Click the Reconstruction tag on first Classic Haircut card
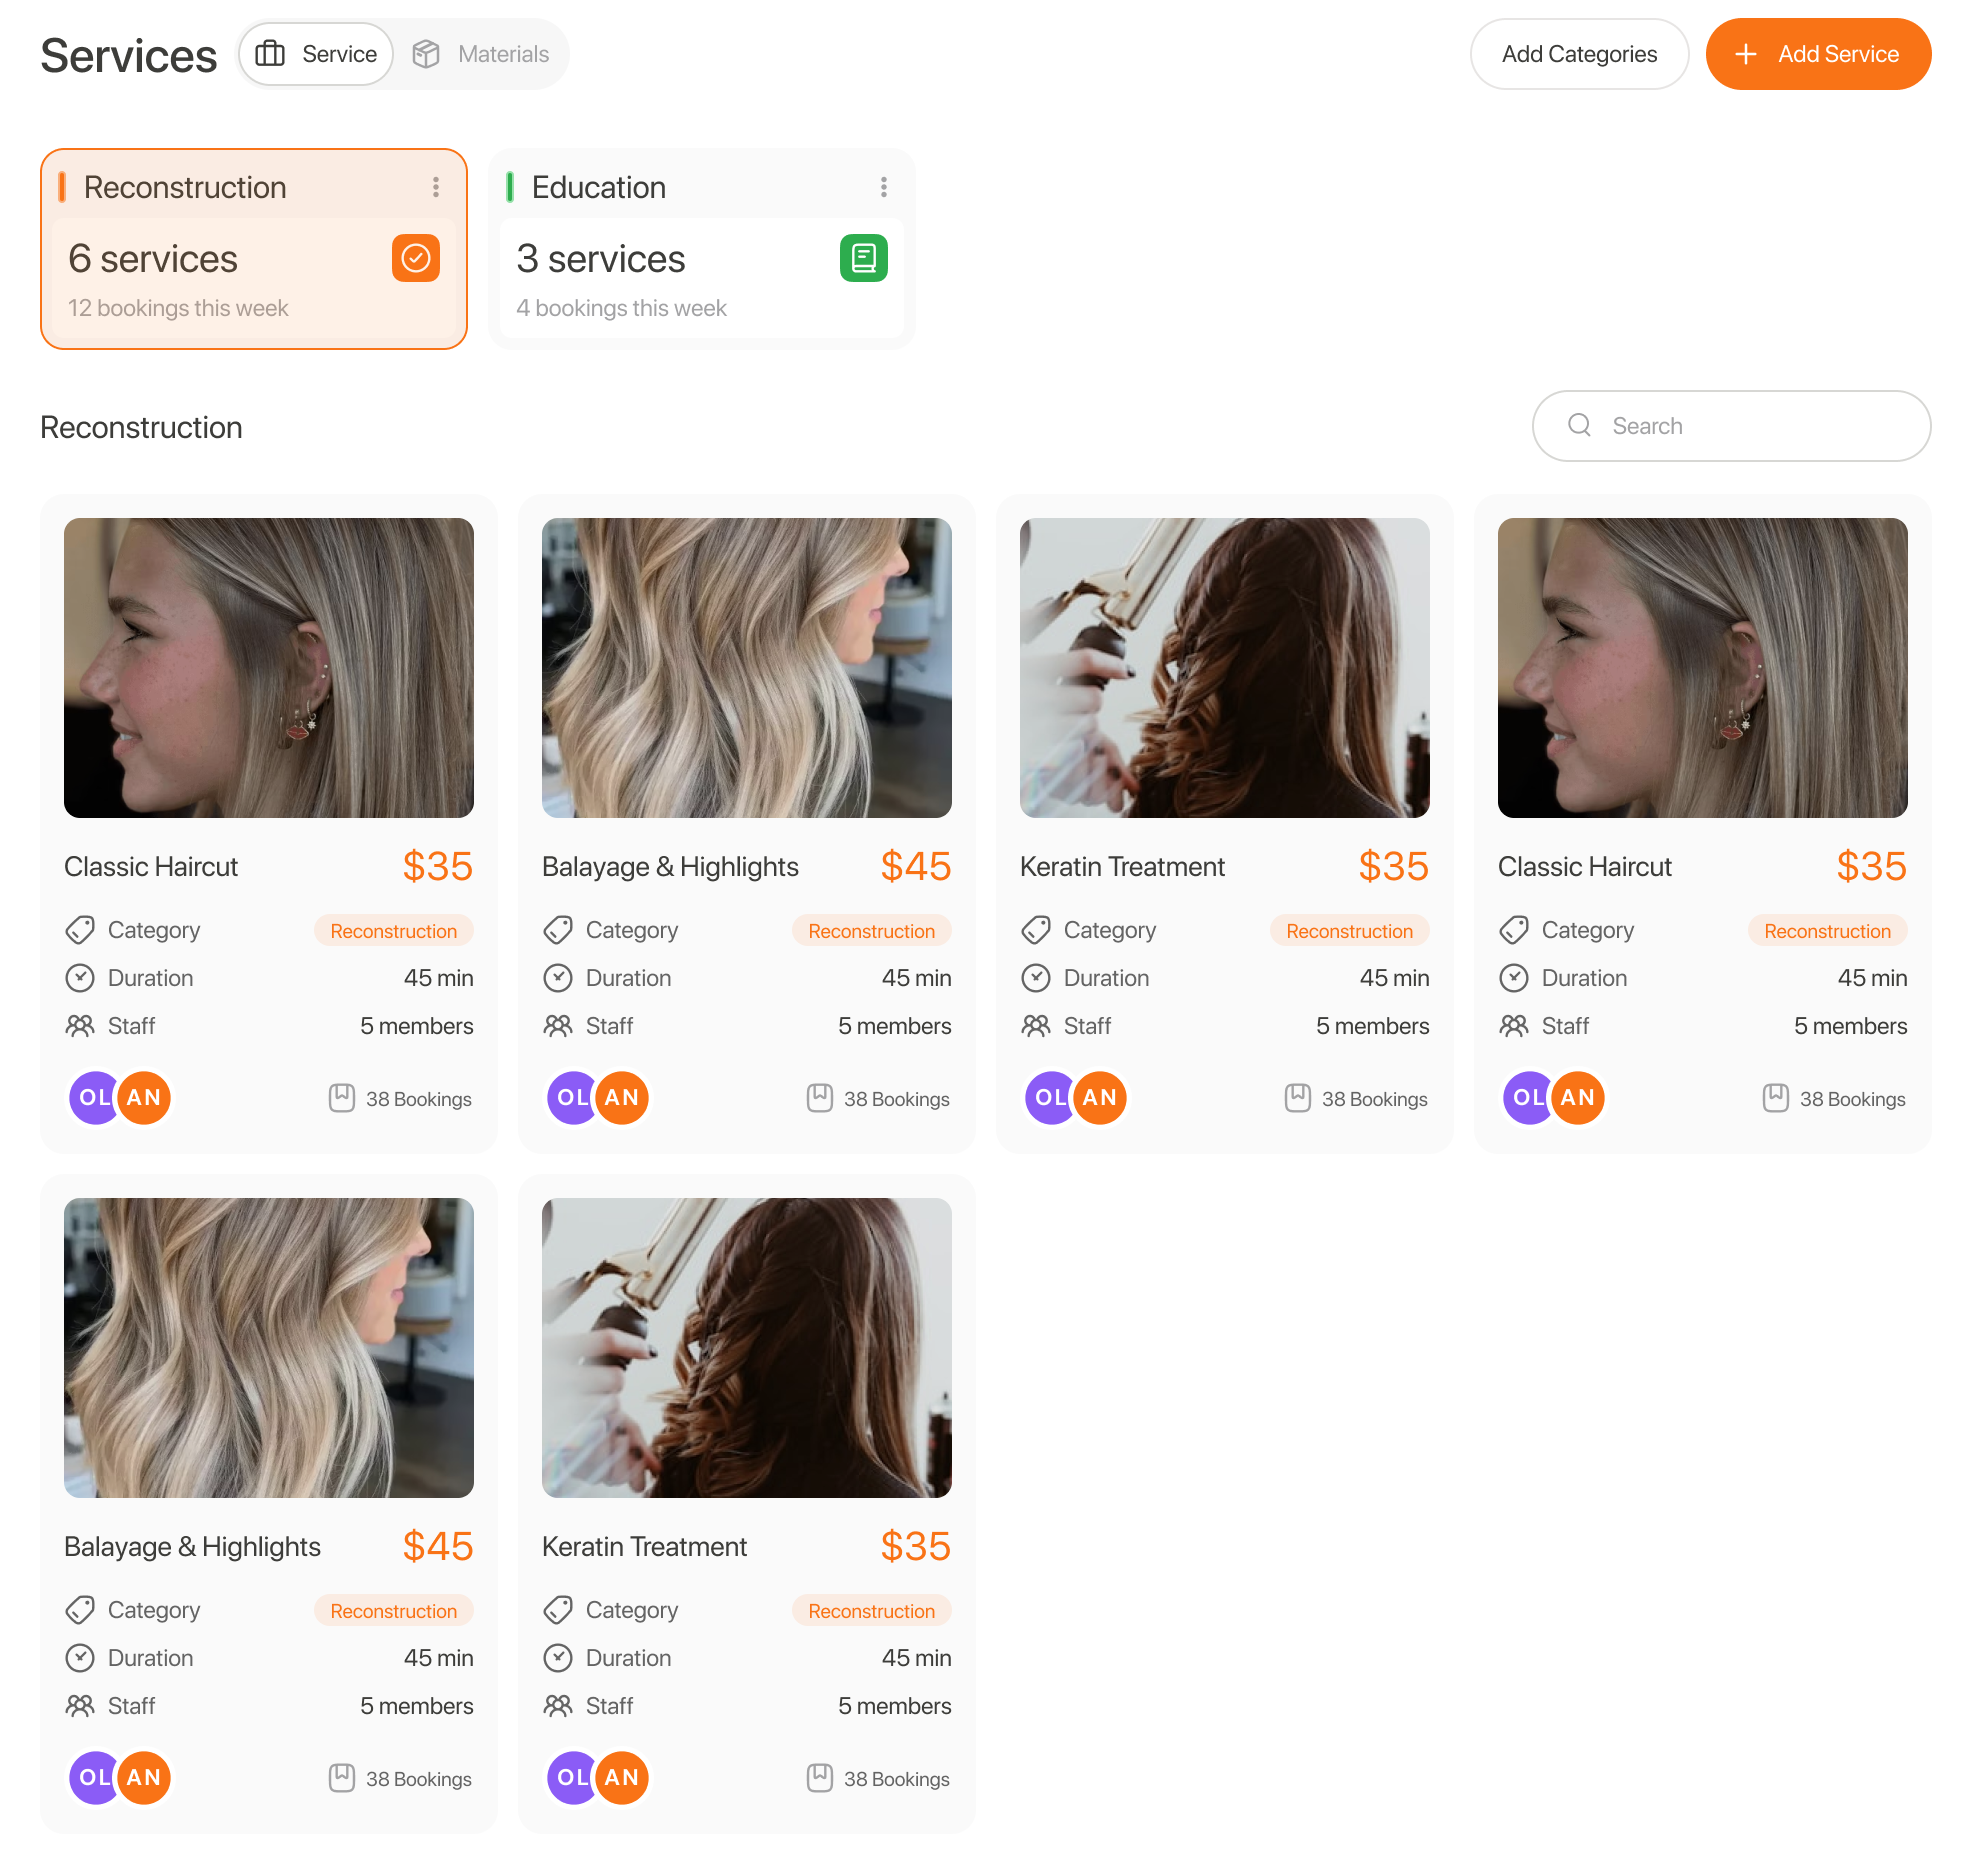1972x1874 pixels. pos(394,931)
